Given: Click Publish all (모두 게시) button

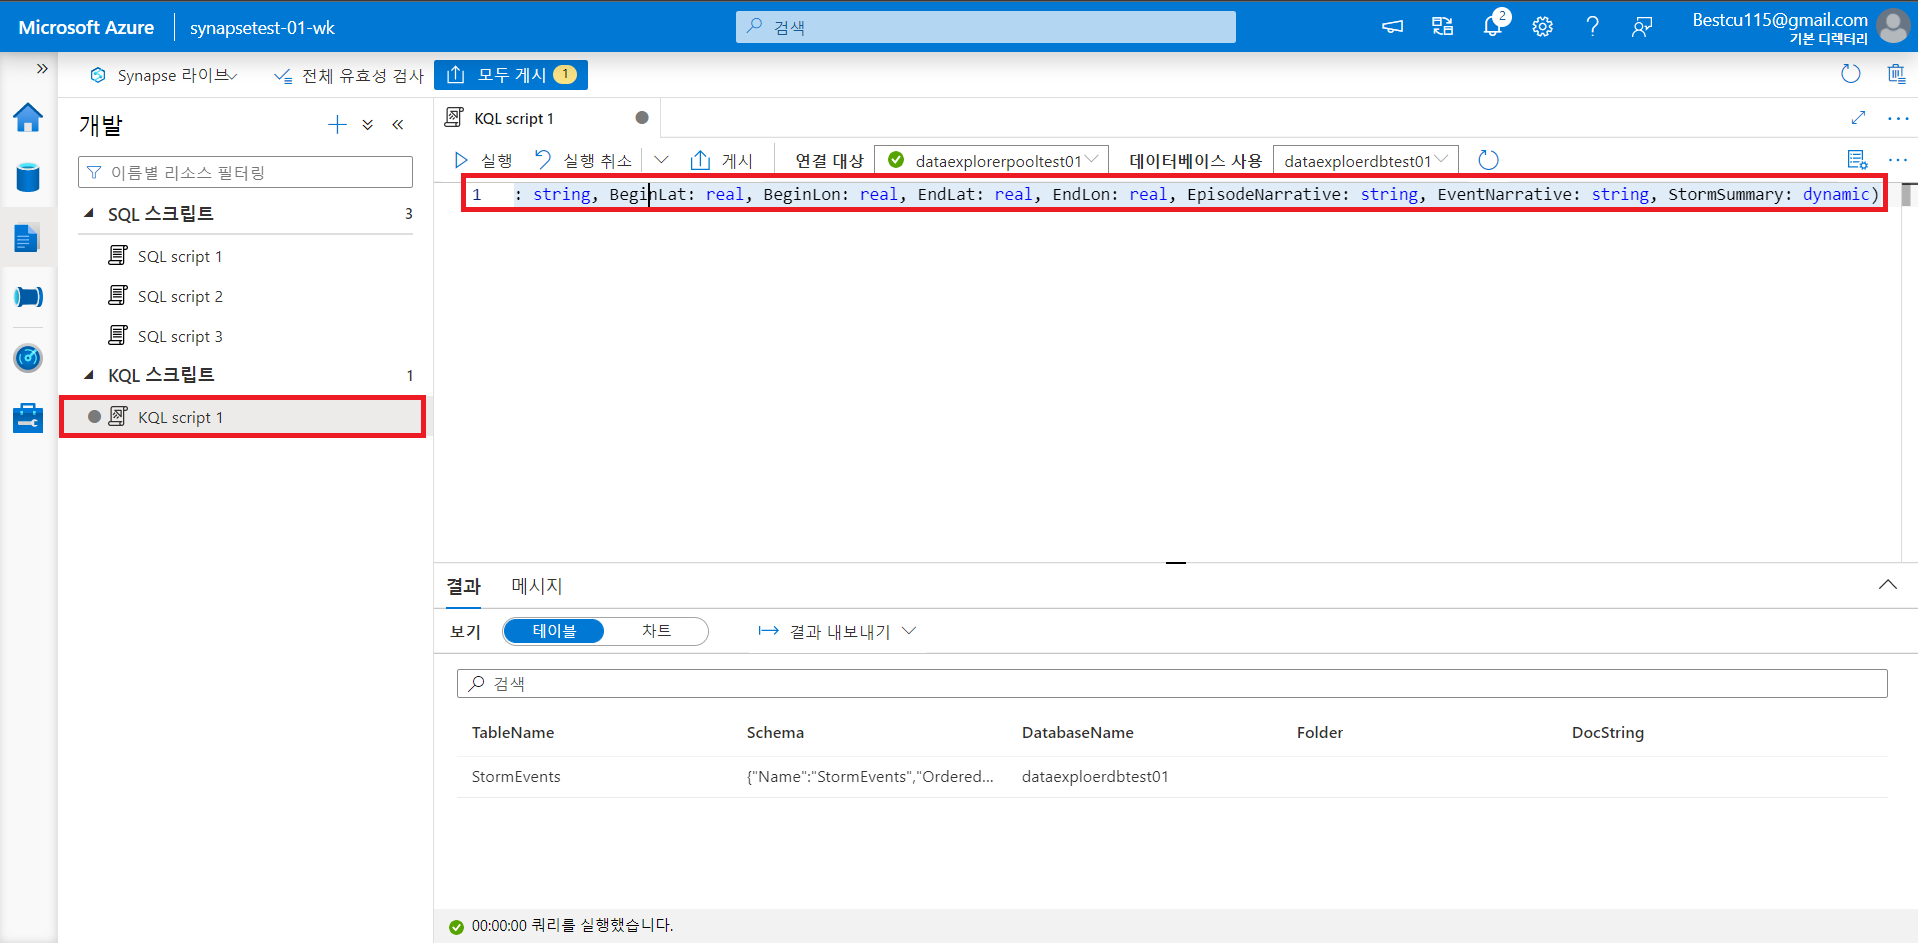Looking at the screenshot, I should [511, 75].
